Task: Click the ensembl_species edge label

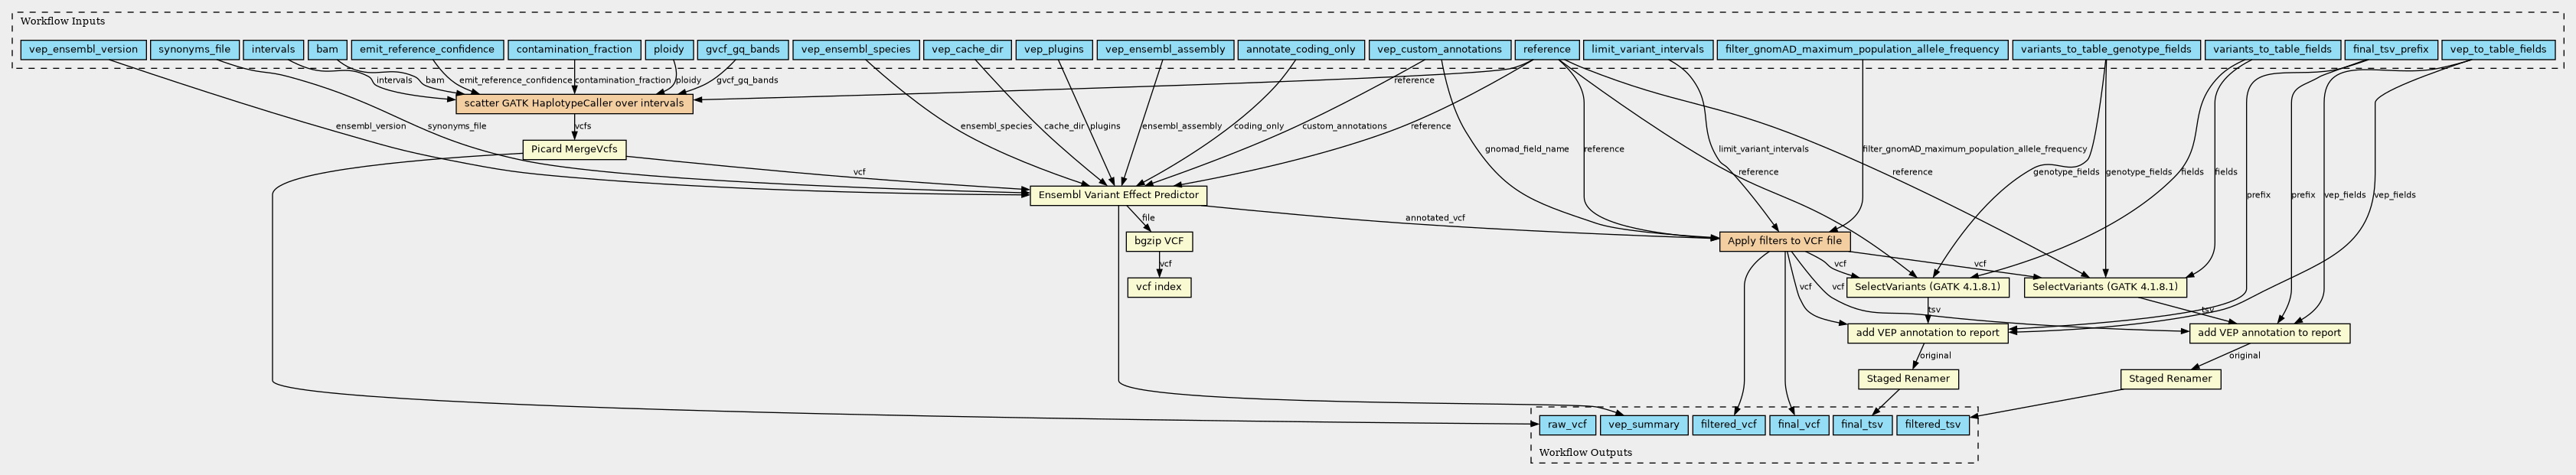Action: [996, 127]
